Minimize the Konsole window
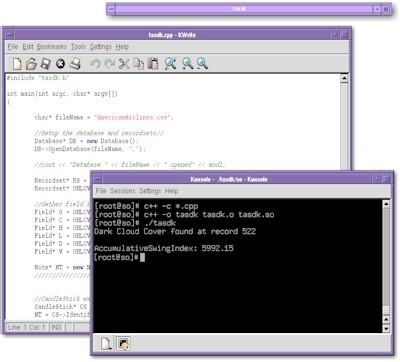Screen dimensions: 400x362 tap(377, 179)
